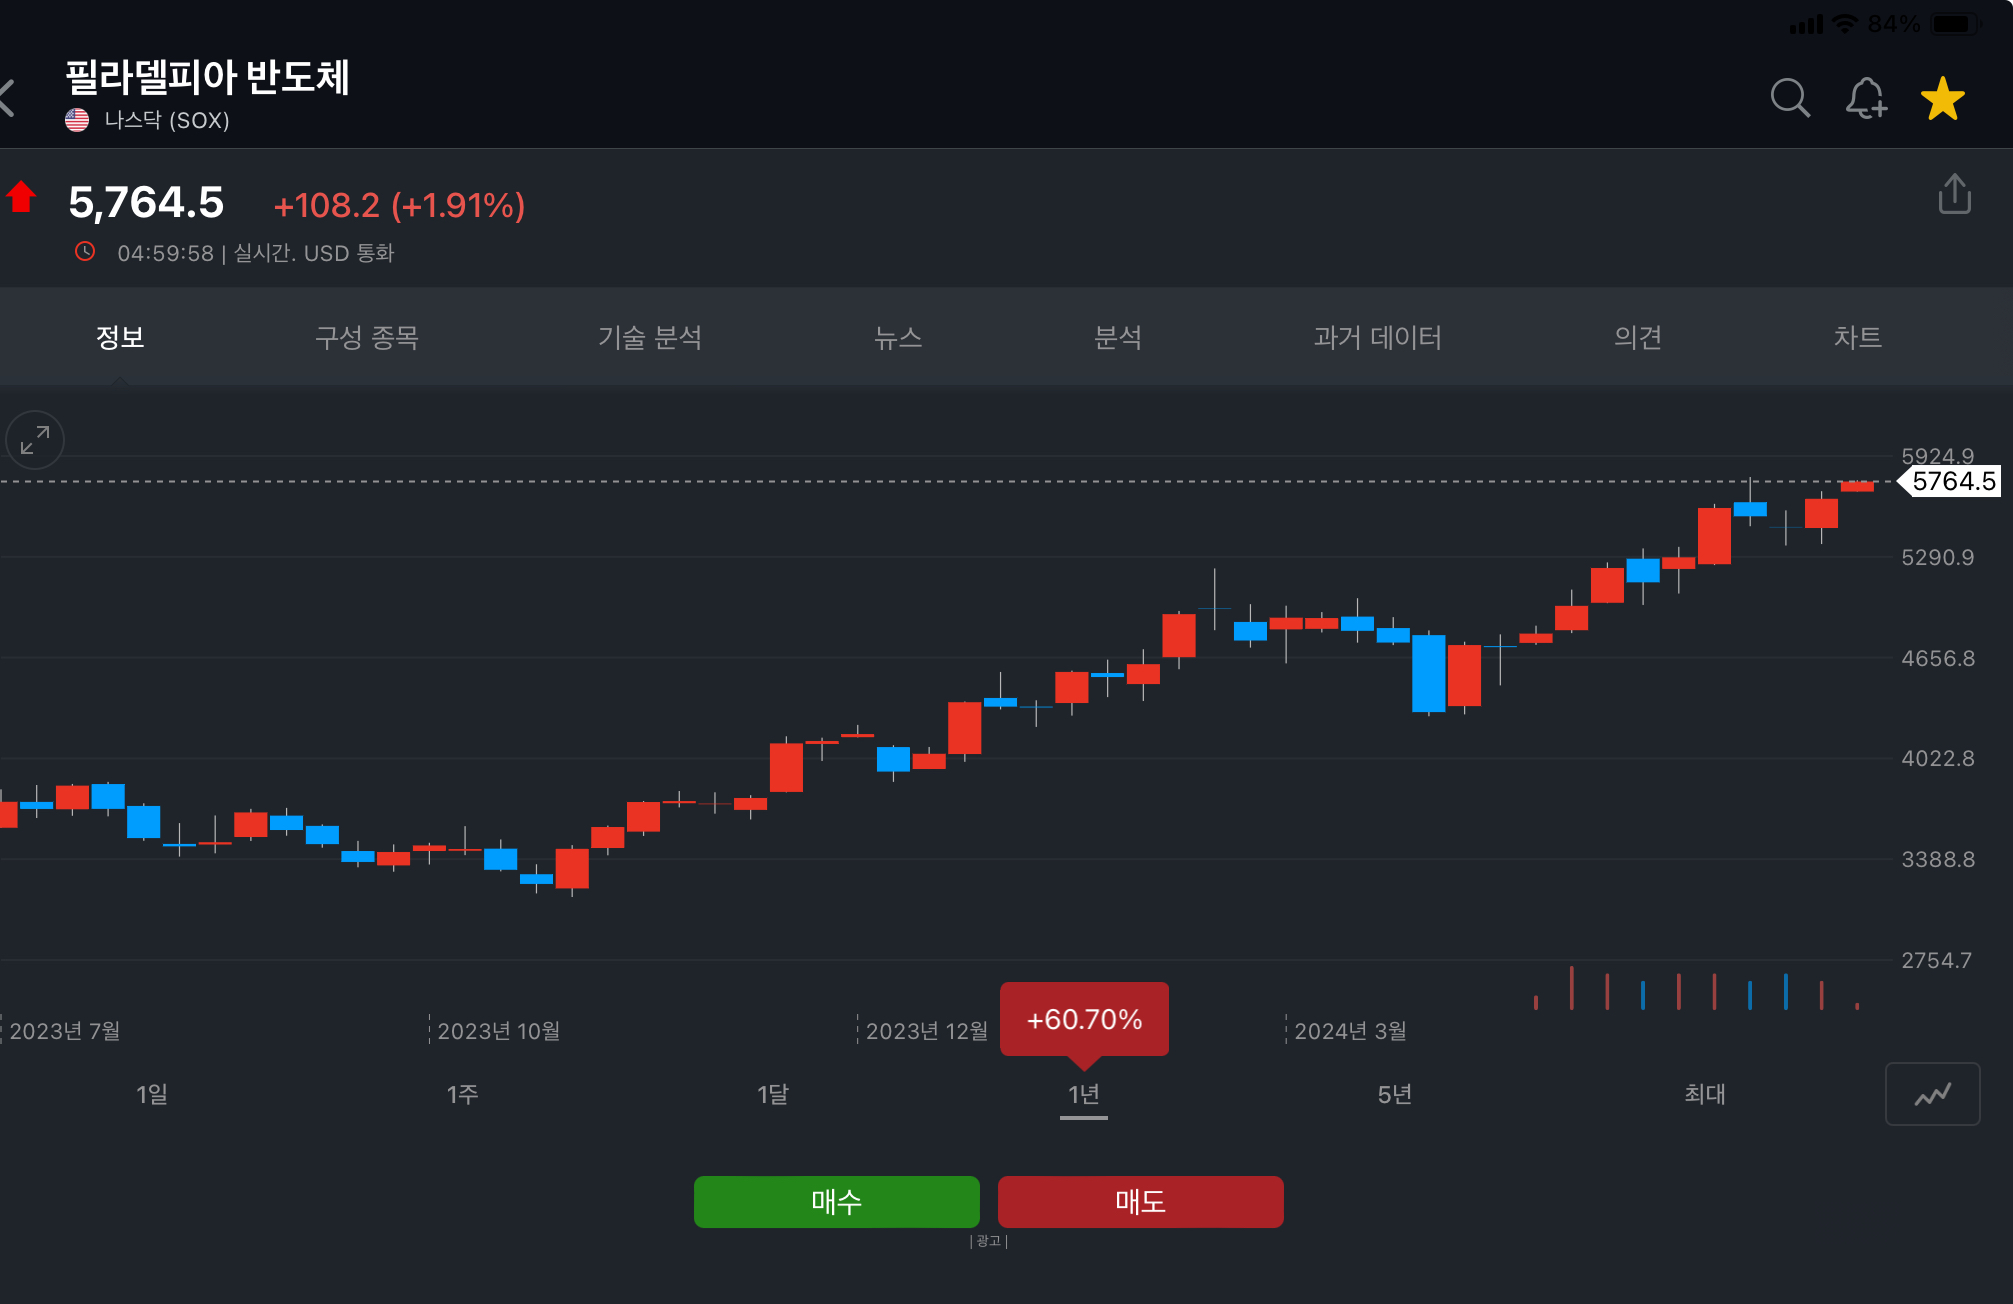Add a price alert via bell icon
The width and height of the screenshot is (2013, 1304).
click(x=1866, y=98)
